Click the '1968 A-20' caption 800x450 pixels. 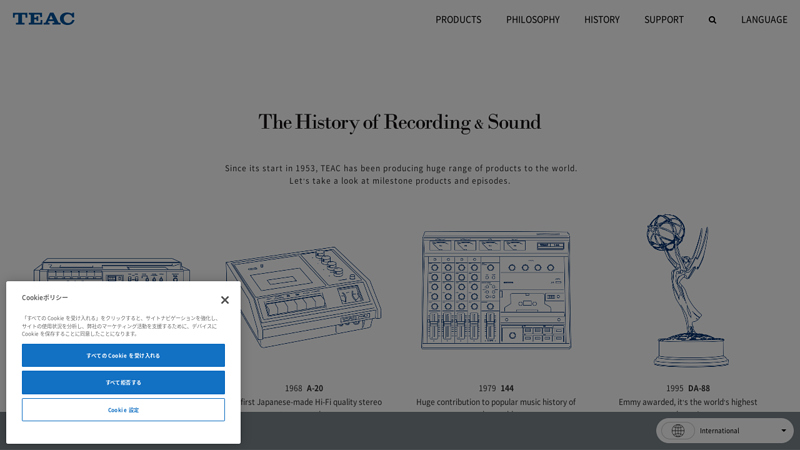(x=304, y=388)
